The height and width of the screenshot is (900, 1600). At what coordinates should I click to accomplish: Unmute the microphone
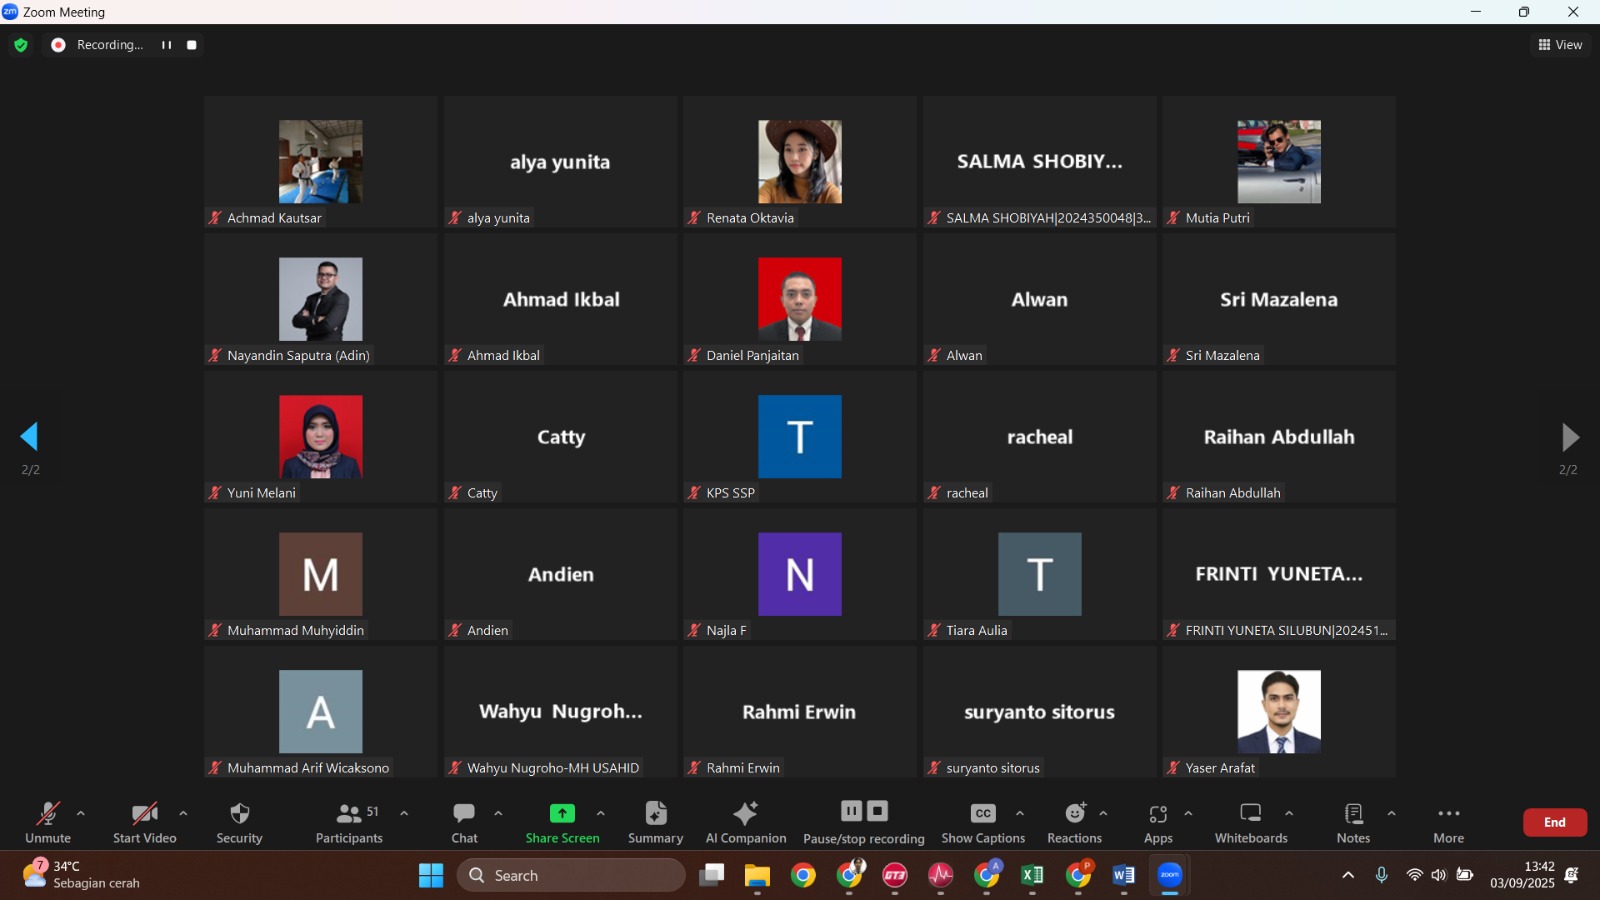[x=48, y=814]
